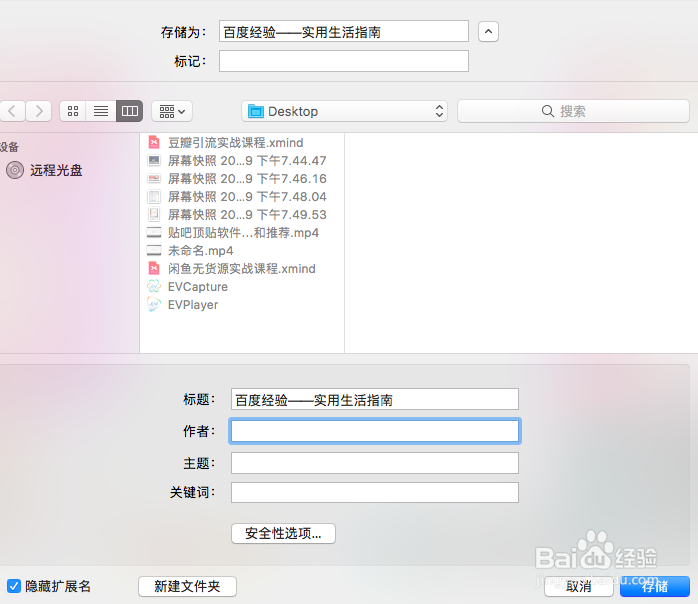
Task: Switch to icon grid view
Action: click(x=73, y=111)
